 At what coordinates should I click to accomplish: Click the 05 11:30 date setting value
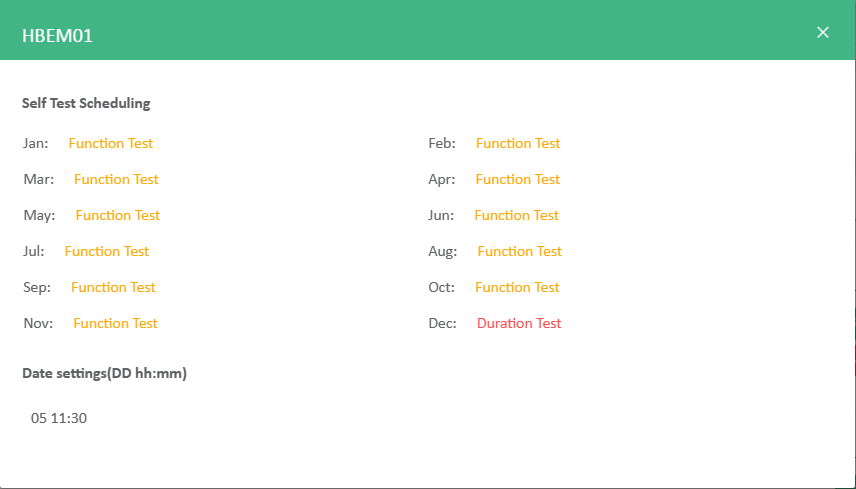(x=59, y=418)
